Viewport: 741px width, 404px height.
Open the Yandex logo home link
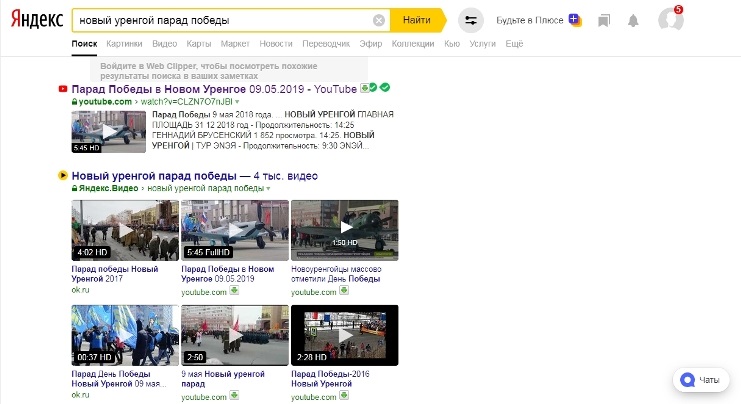[37, 19]
